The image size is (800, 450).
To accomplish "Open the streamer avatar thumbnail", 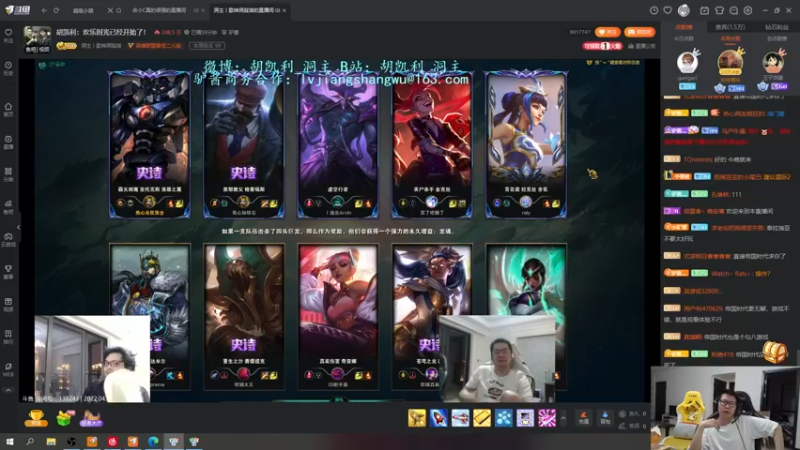I will click(37, 39).
